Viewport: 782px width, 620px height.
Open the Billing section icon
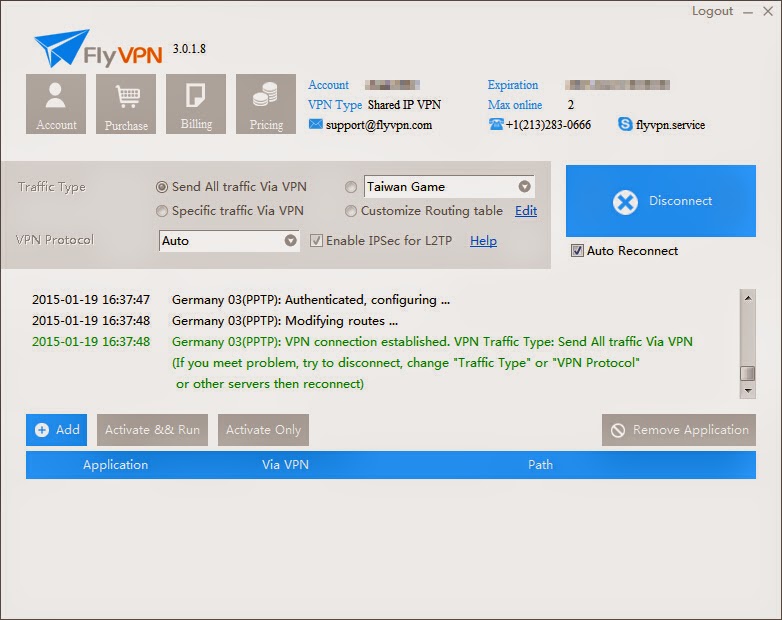click(196, 104)
